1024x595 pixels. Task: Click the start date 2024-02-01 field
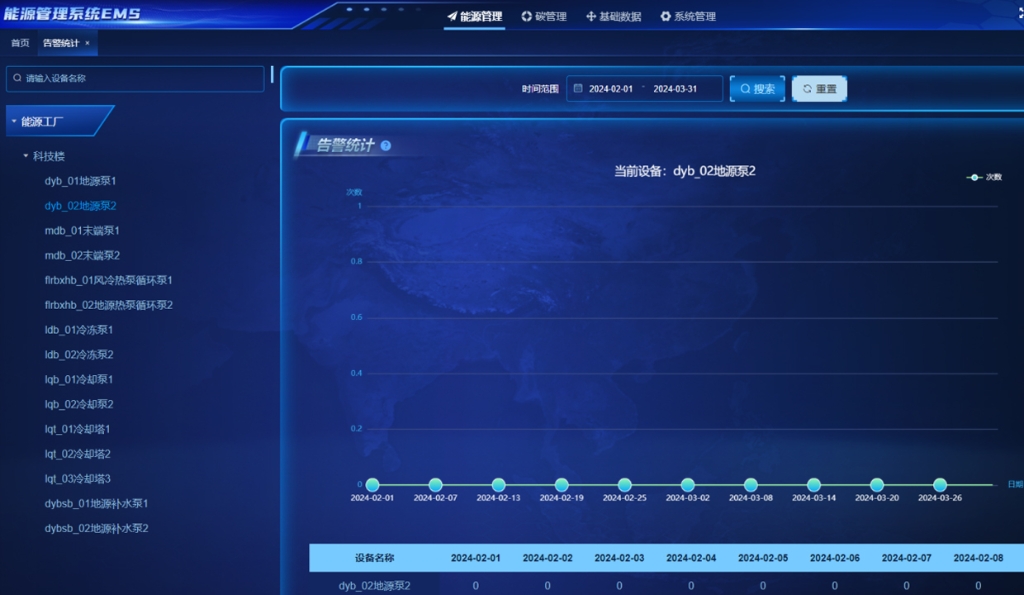611,89
